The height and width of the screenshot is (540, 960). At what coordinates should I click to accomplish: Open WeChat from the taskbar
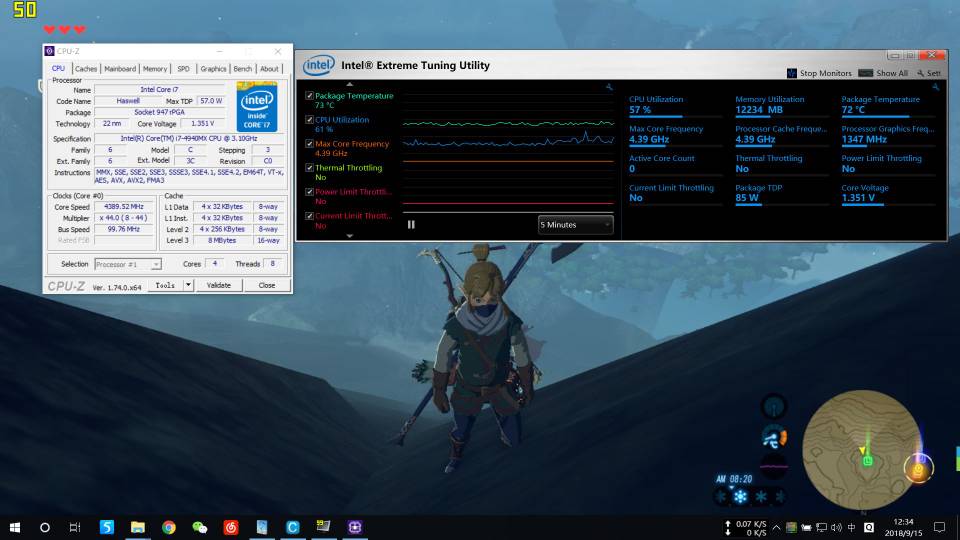tap(200, 527)
